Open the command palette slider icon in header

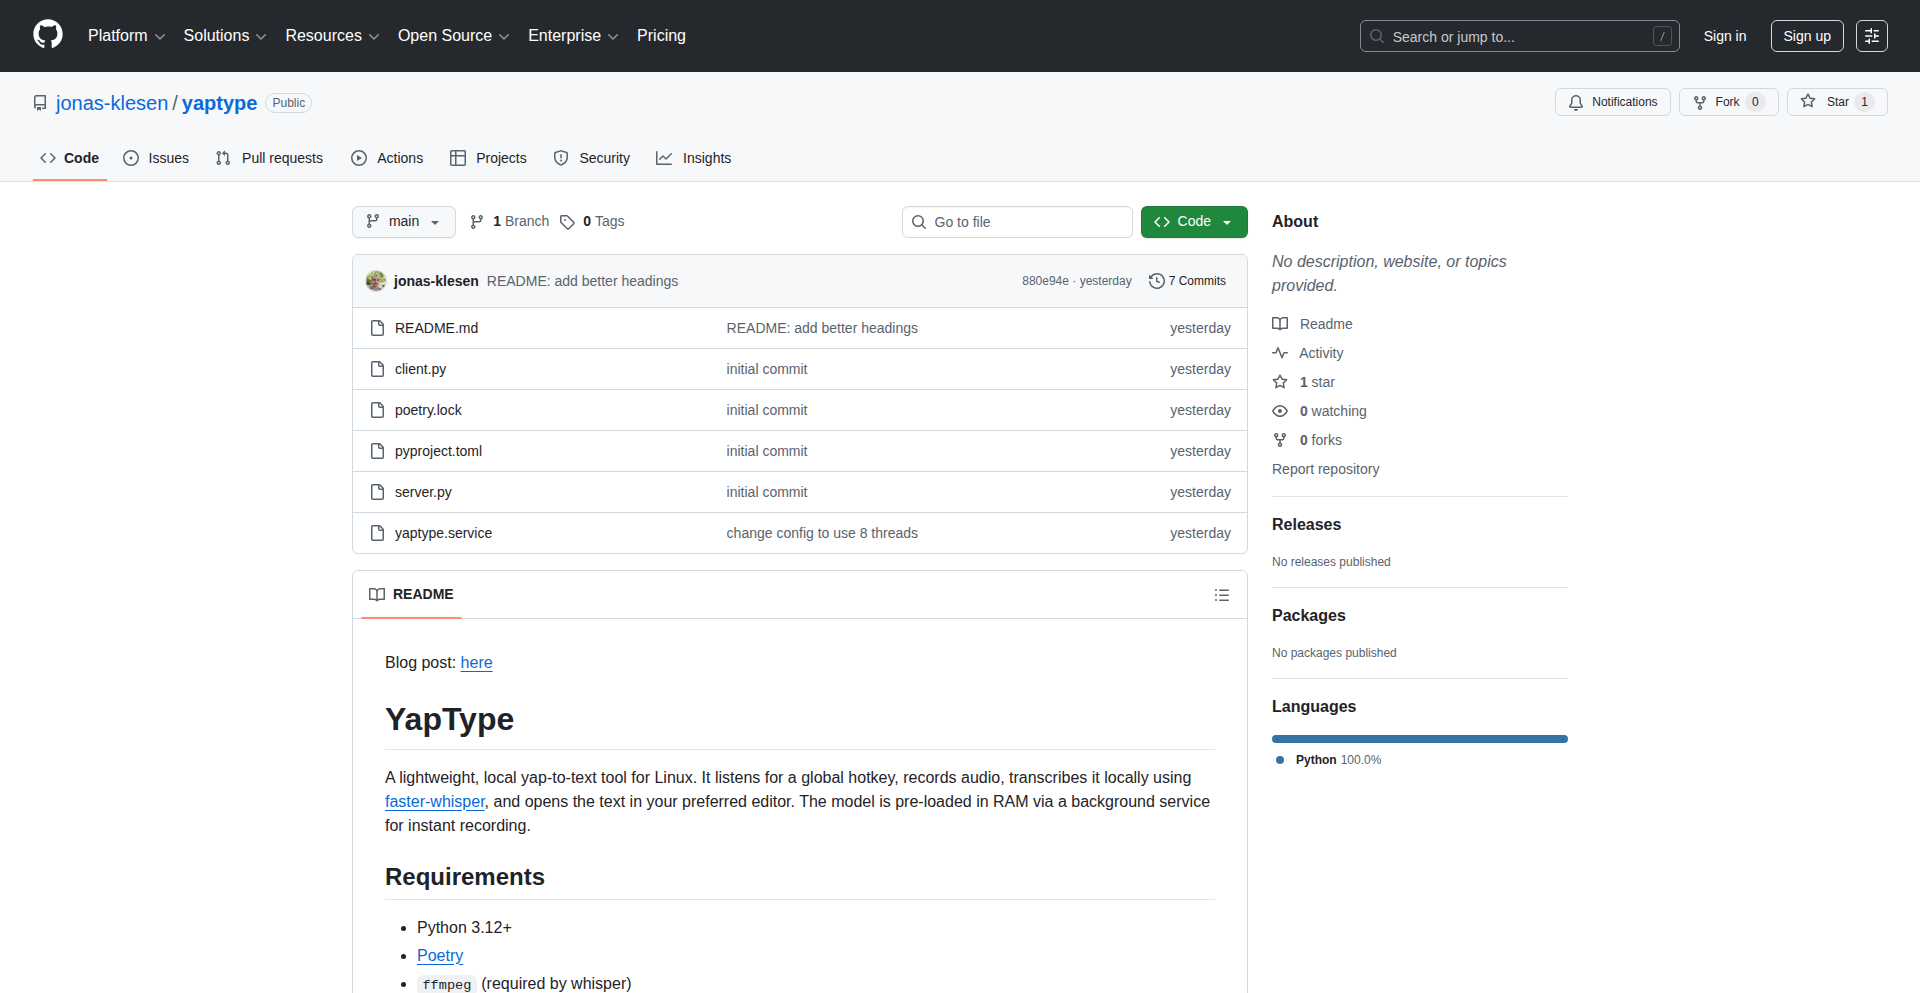pyautogui.click(x=1871, y=36)
